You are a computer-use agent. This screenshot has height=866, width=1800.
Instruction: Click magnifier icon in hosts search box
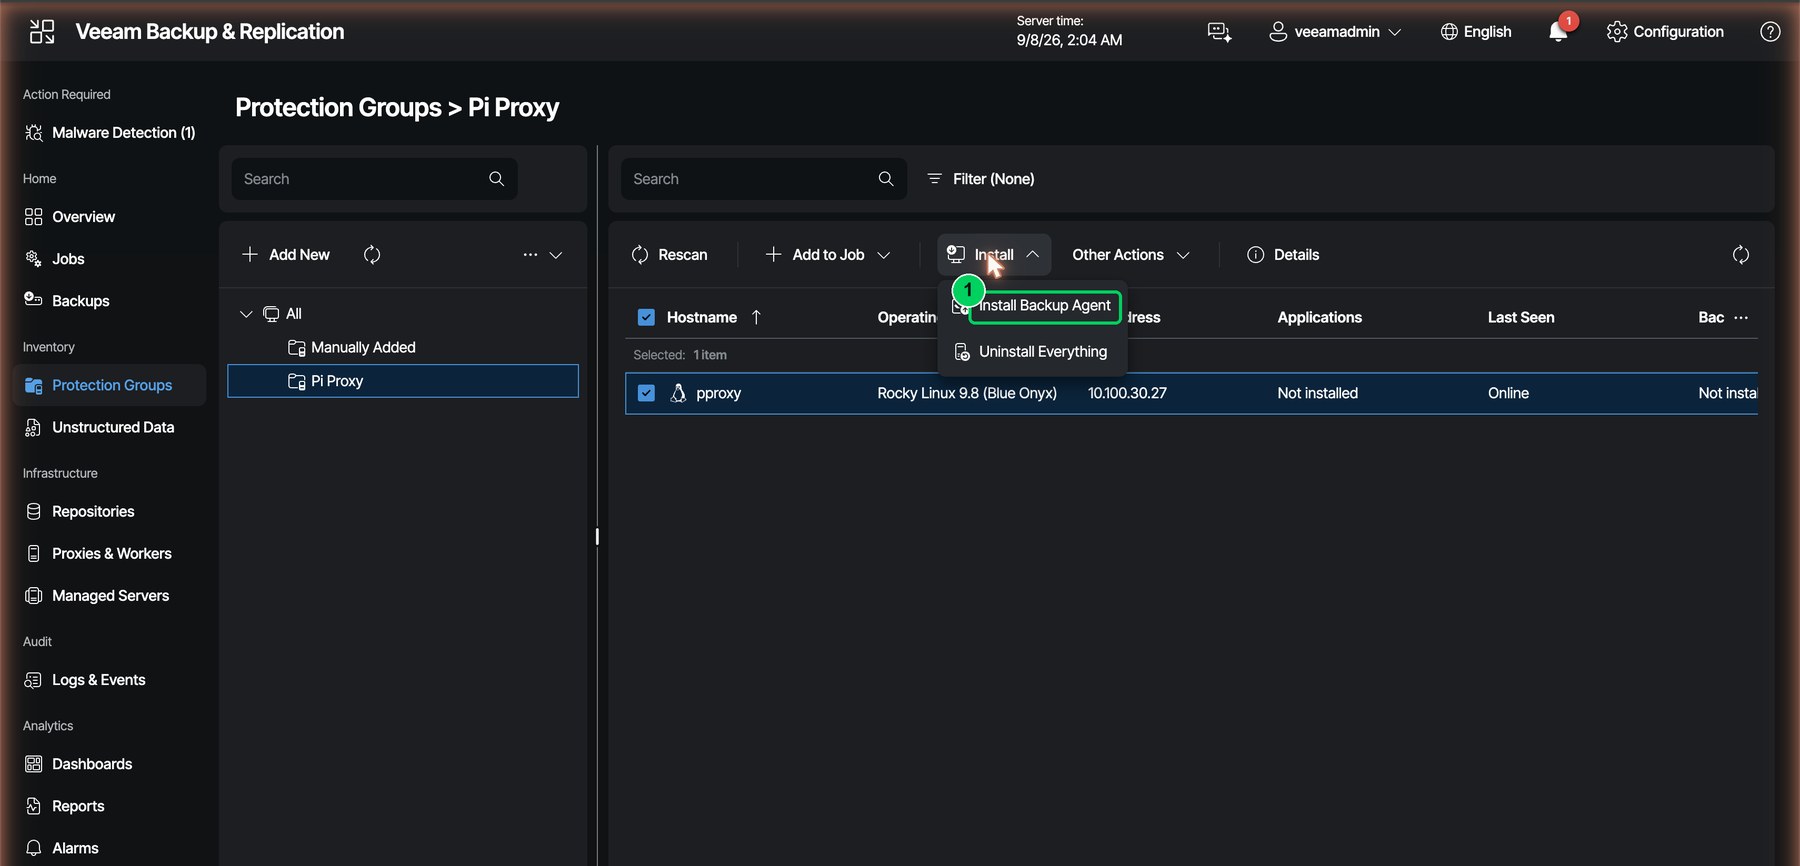point(886,179)
